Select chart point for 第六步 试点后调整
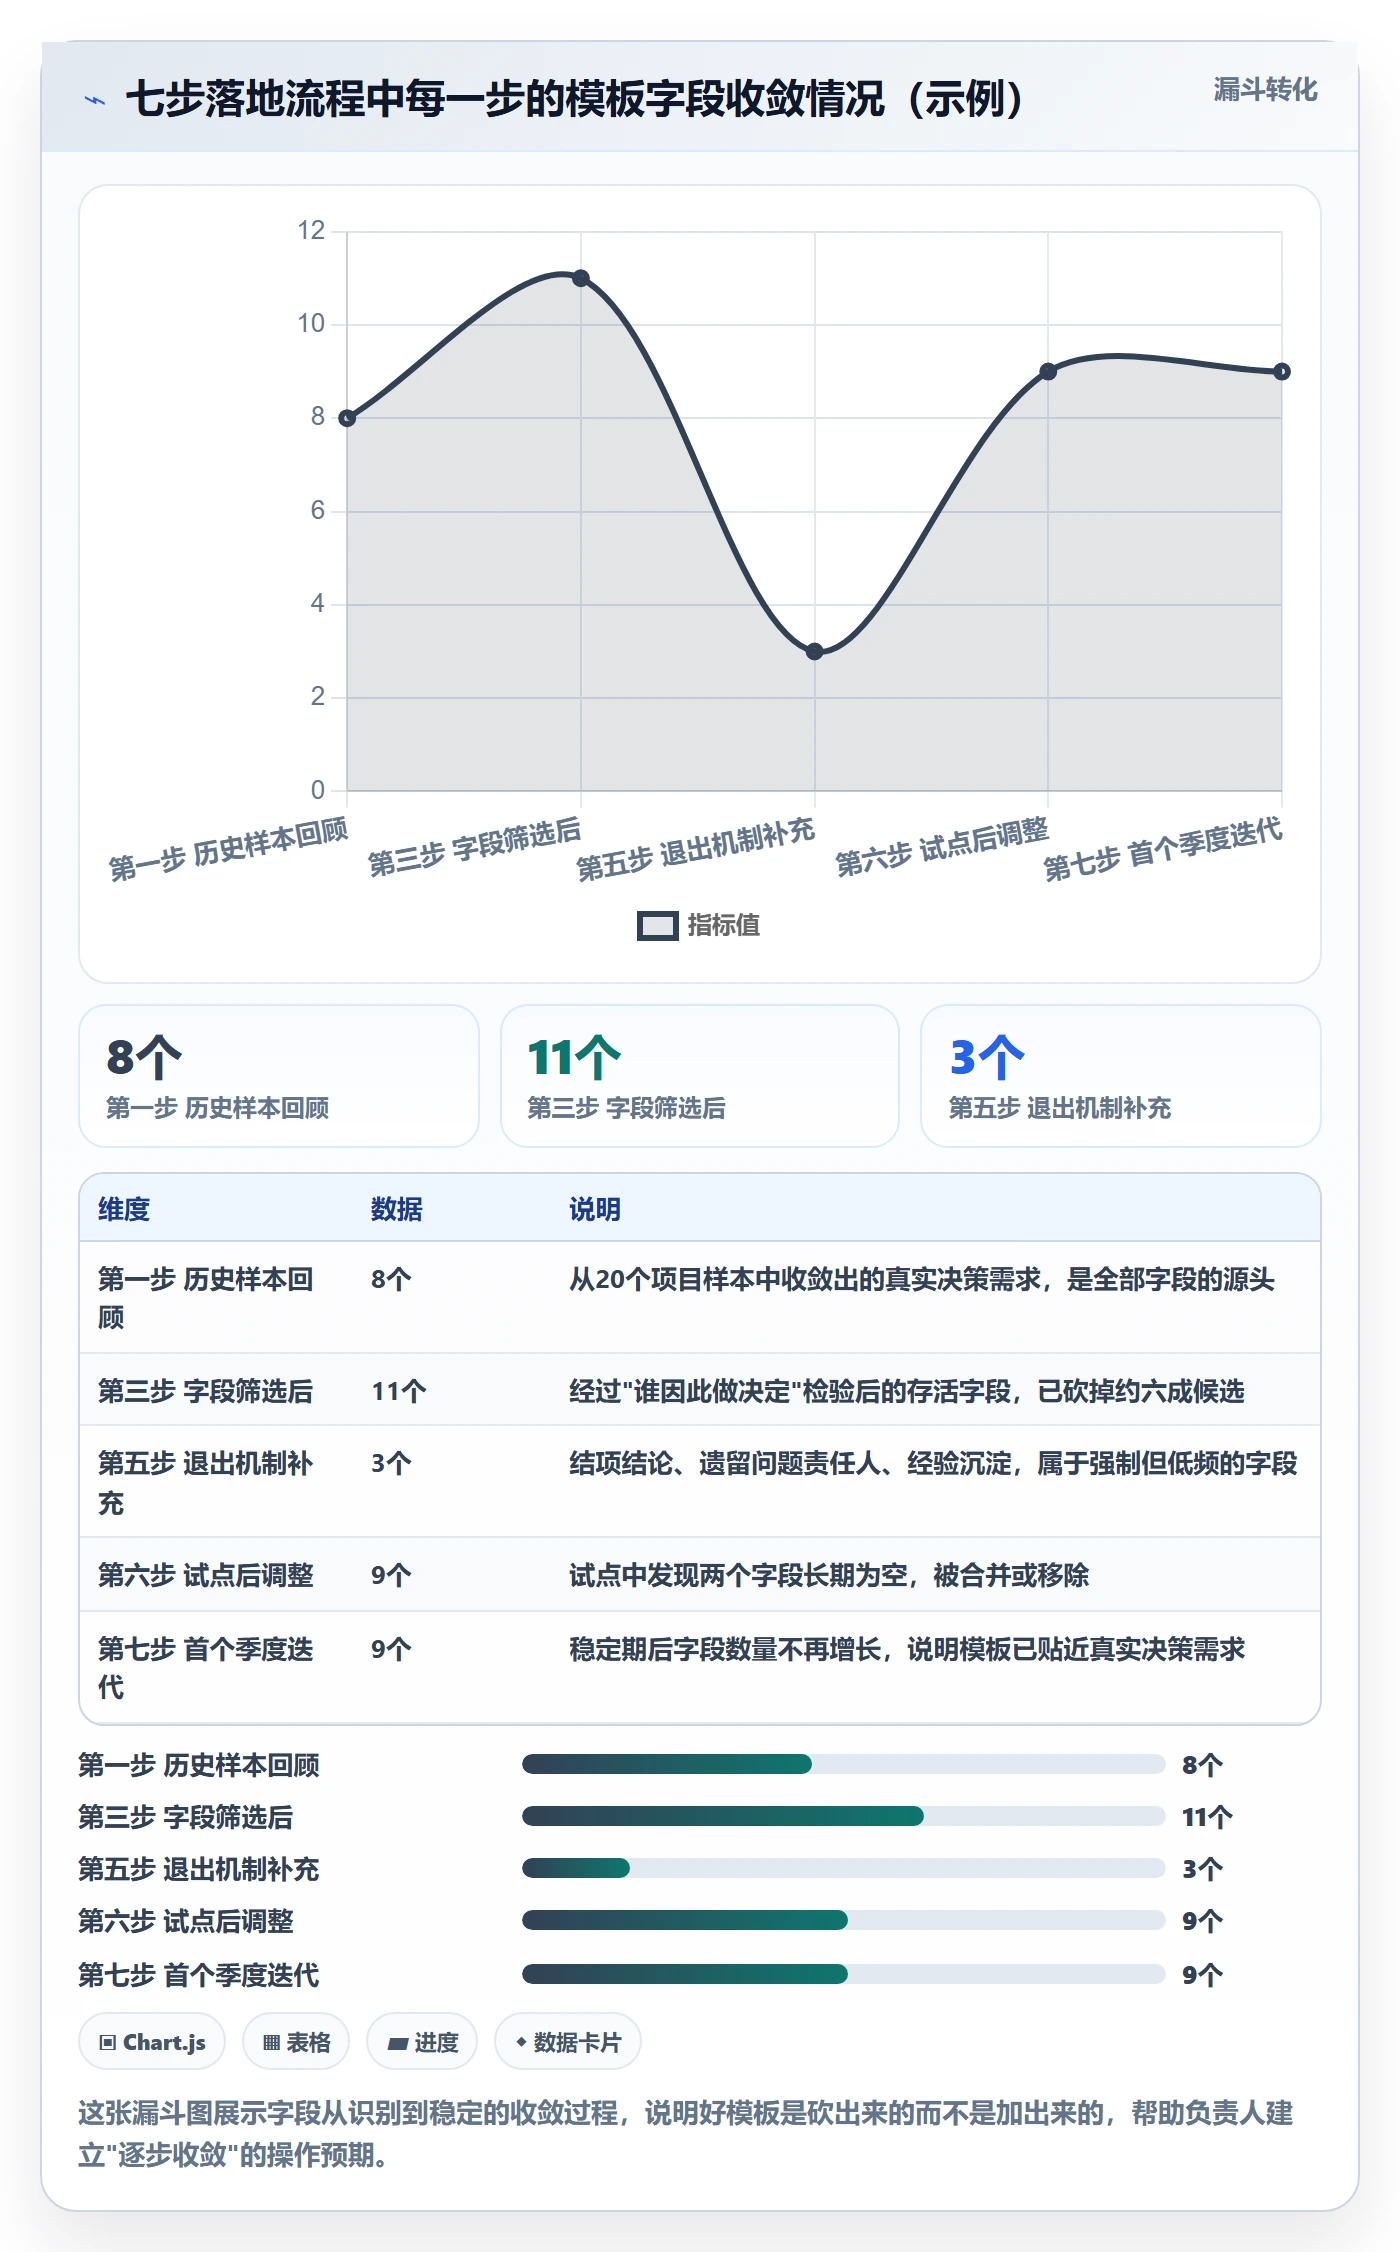 click(x=1048, y=371)
